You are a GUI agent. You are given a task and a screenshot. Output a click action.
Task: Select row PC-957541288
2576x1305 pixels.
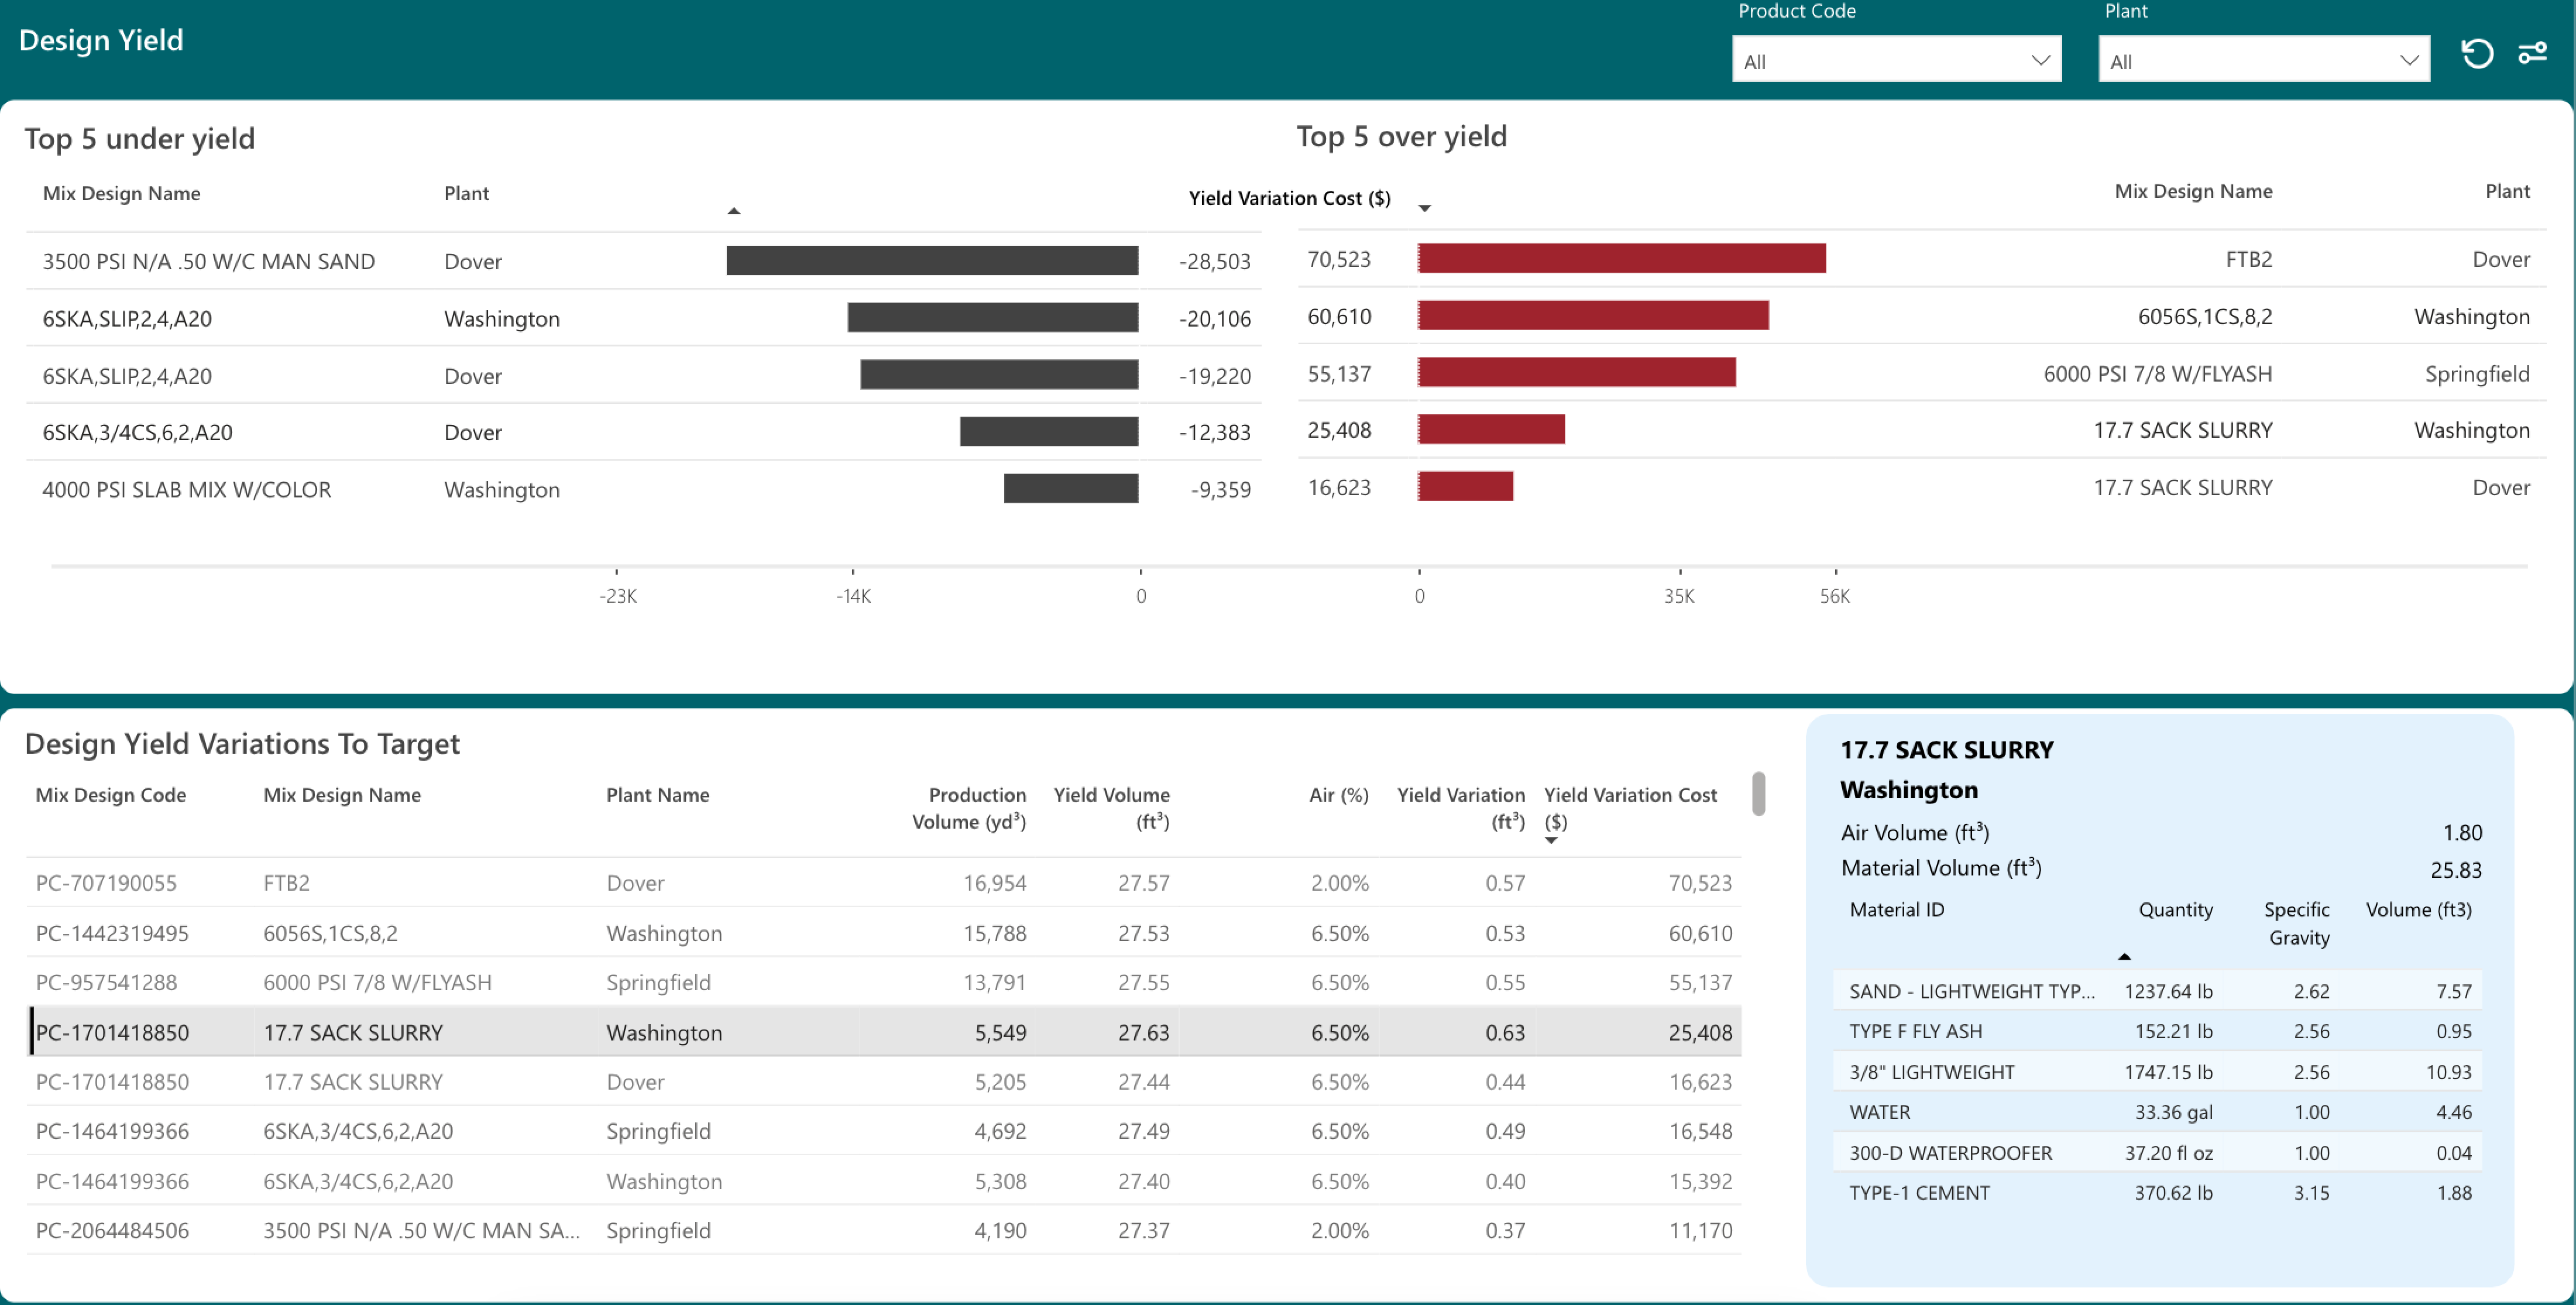click(883, 982)
